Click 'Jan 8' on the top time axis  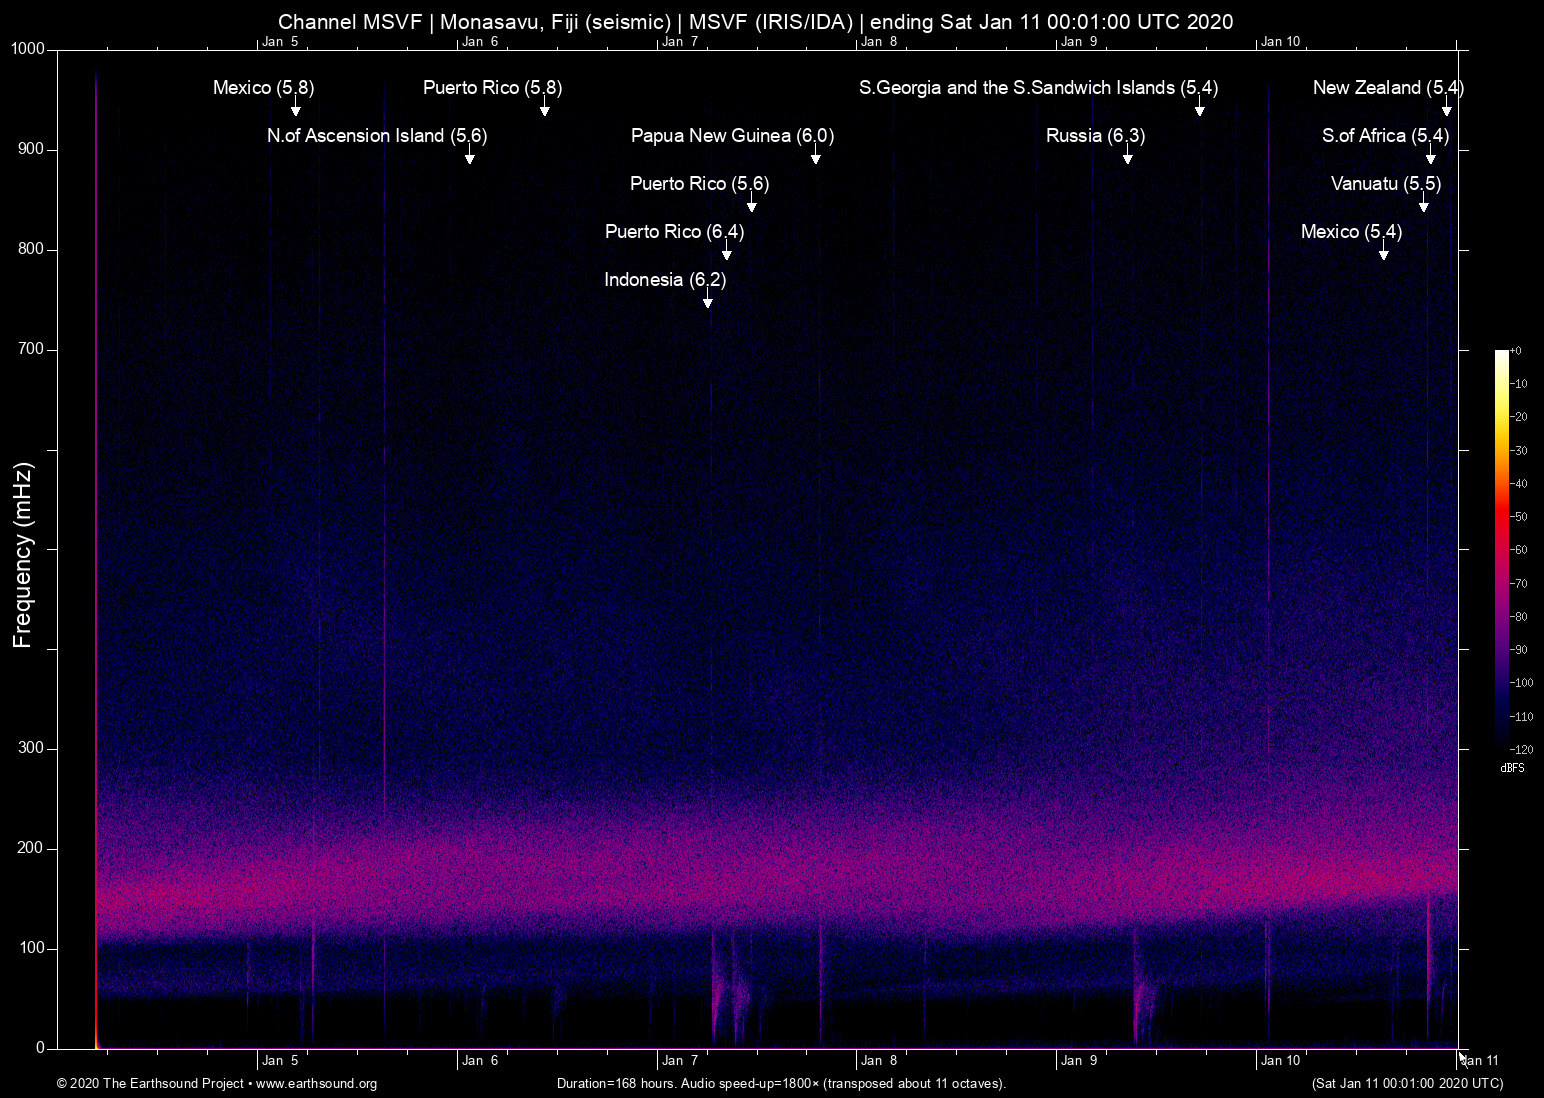(x=879, y=42)
